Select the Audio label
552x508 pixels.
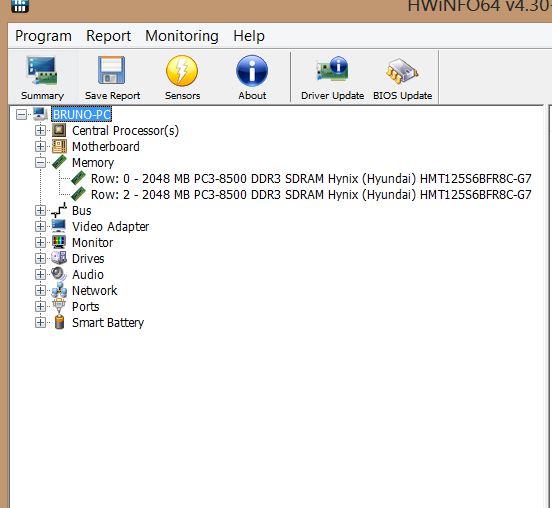pos(88,275)
